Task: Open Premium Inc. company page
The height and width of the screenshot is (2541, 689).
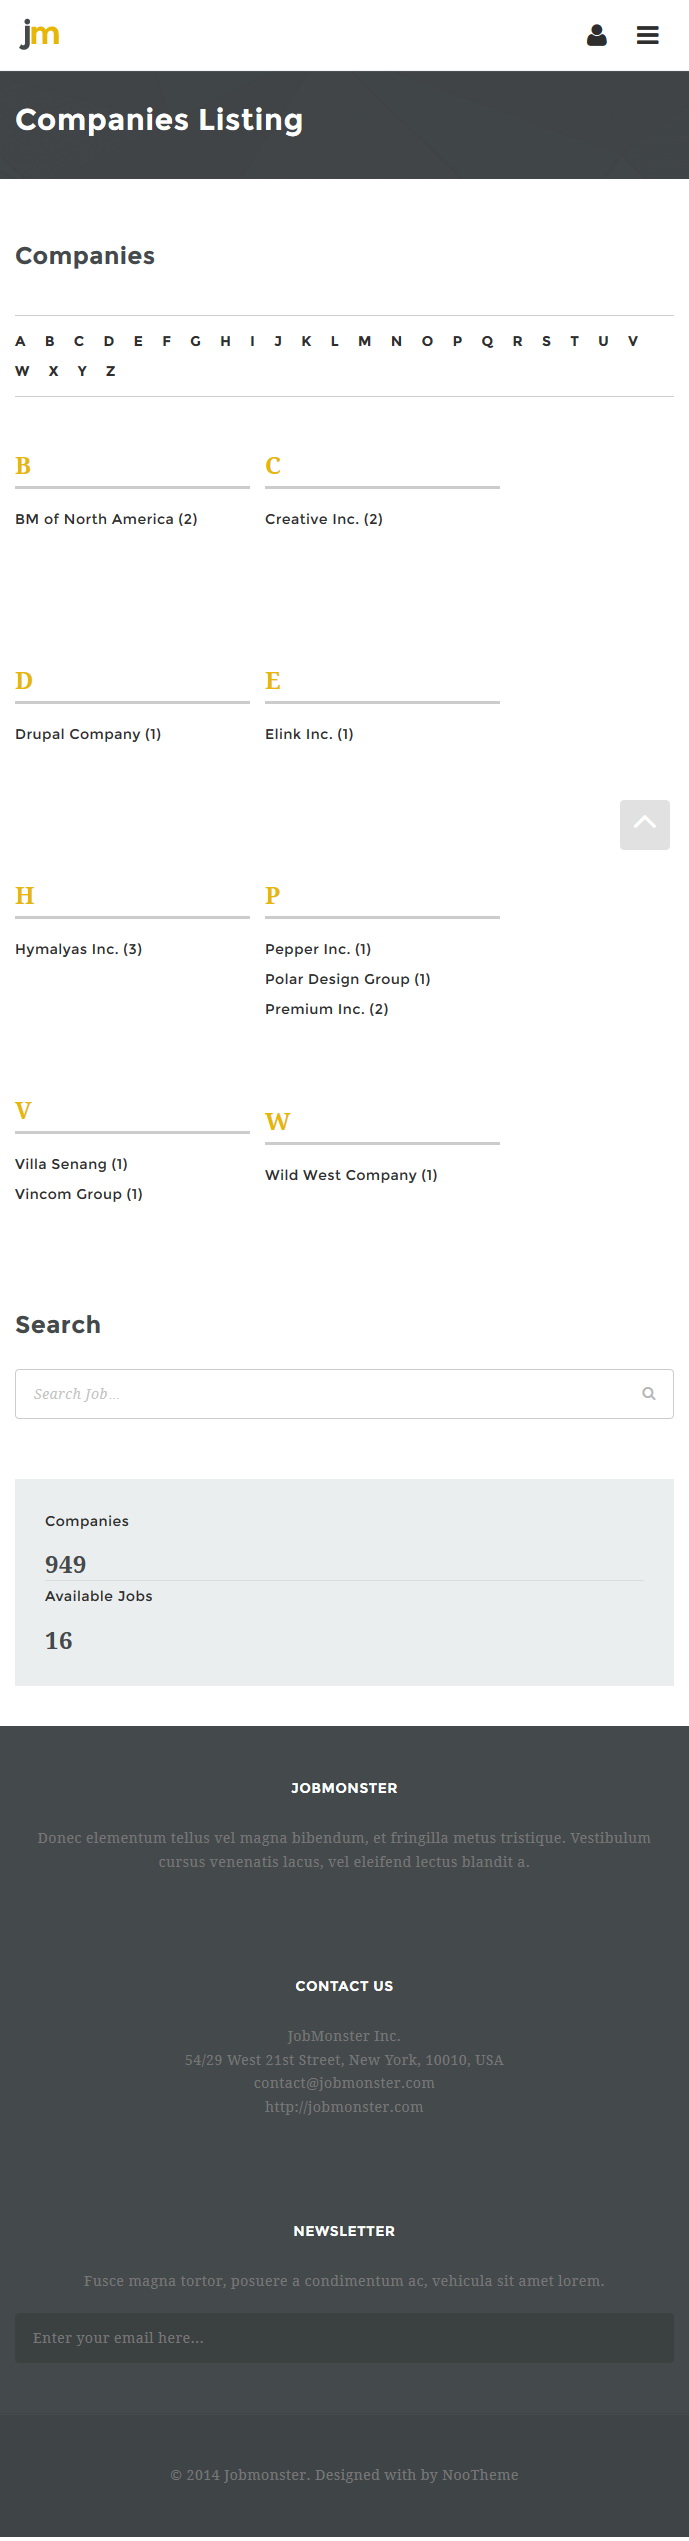Action: tap(327, 1009)
